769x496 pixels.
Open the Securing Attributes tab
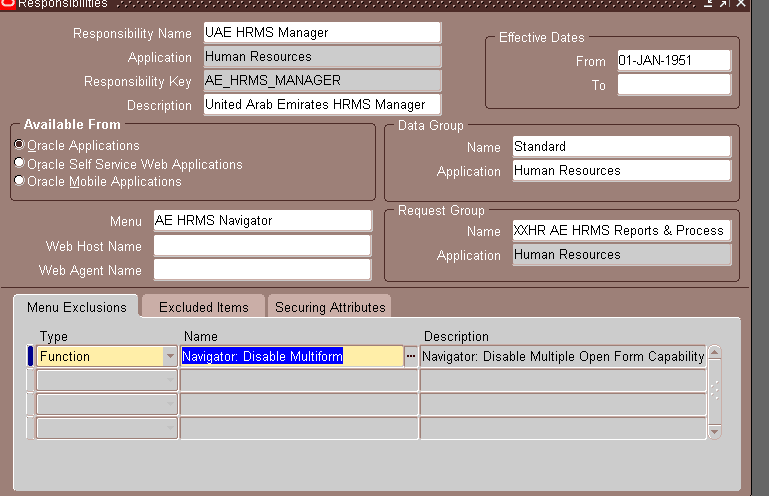[x=330, y=307]
